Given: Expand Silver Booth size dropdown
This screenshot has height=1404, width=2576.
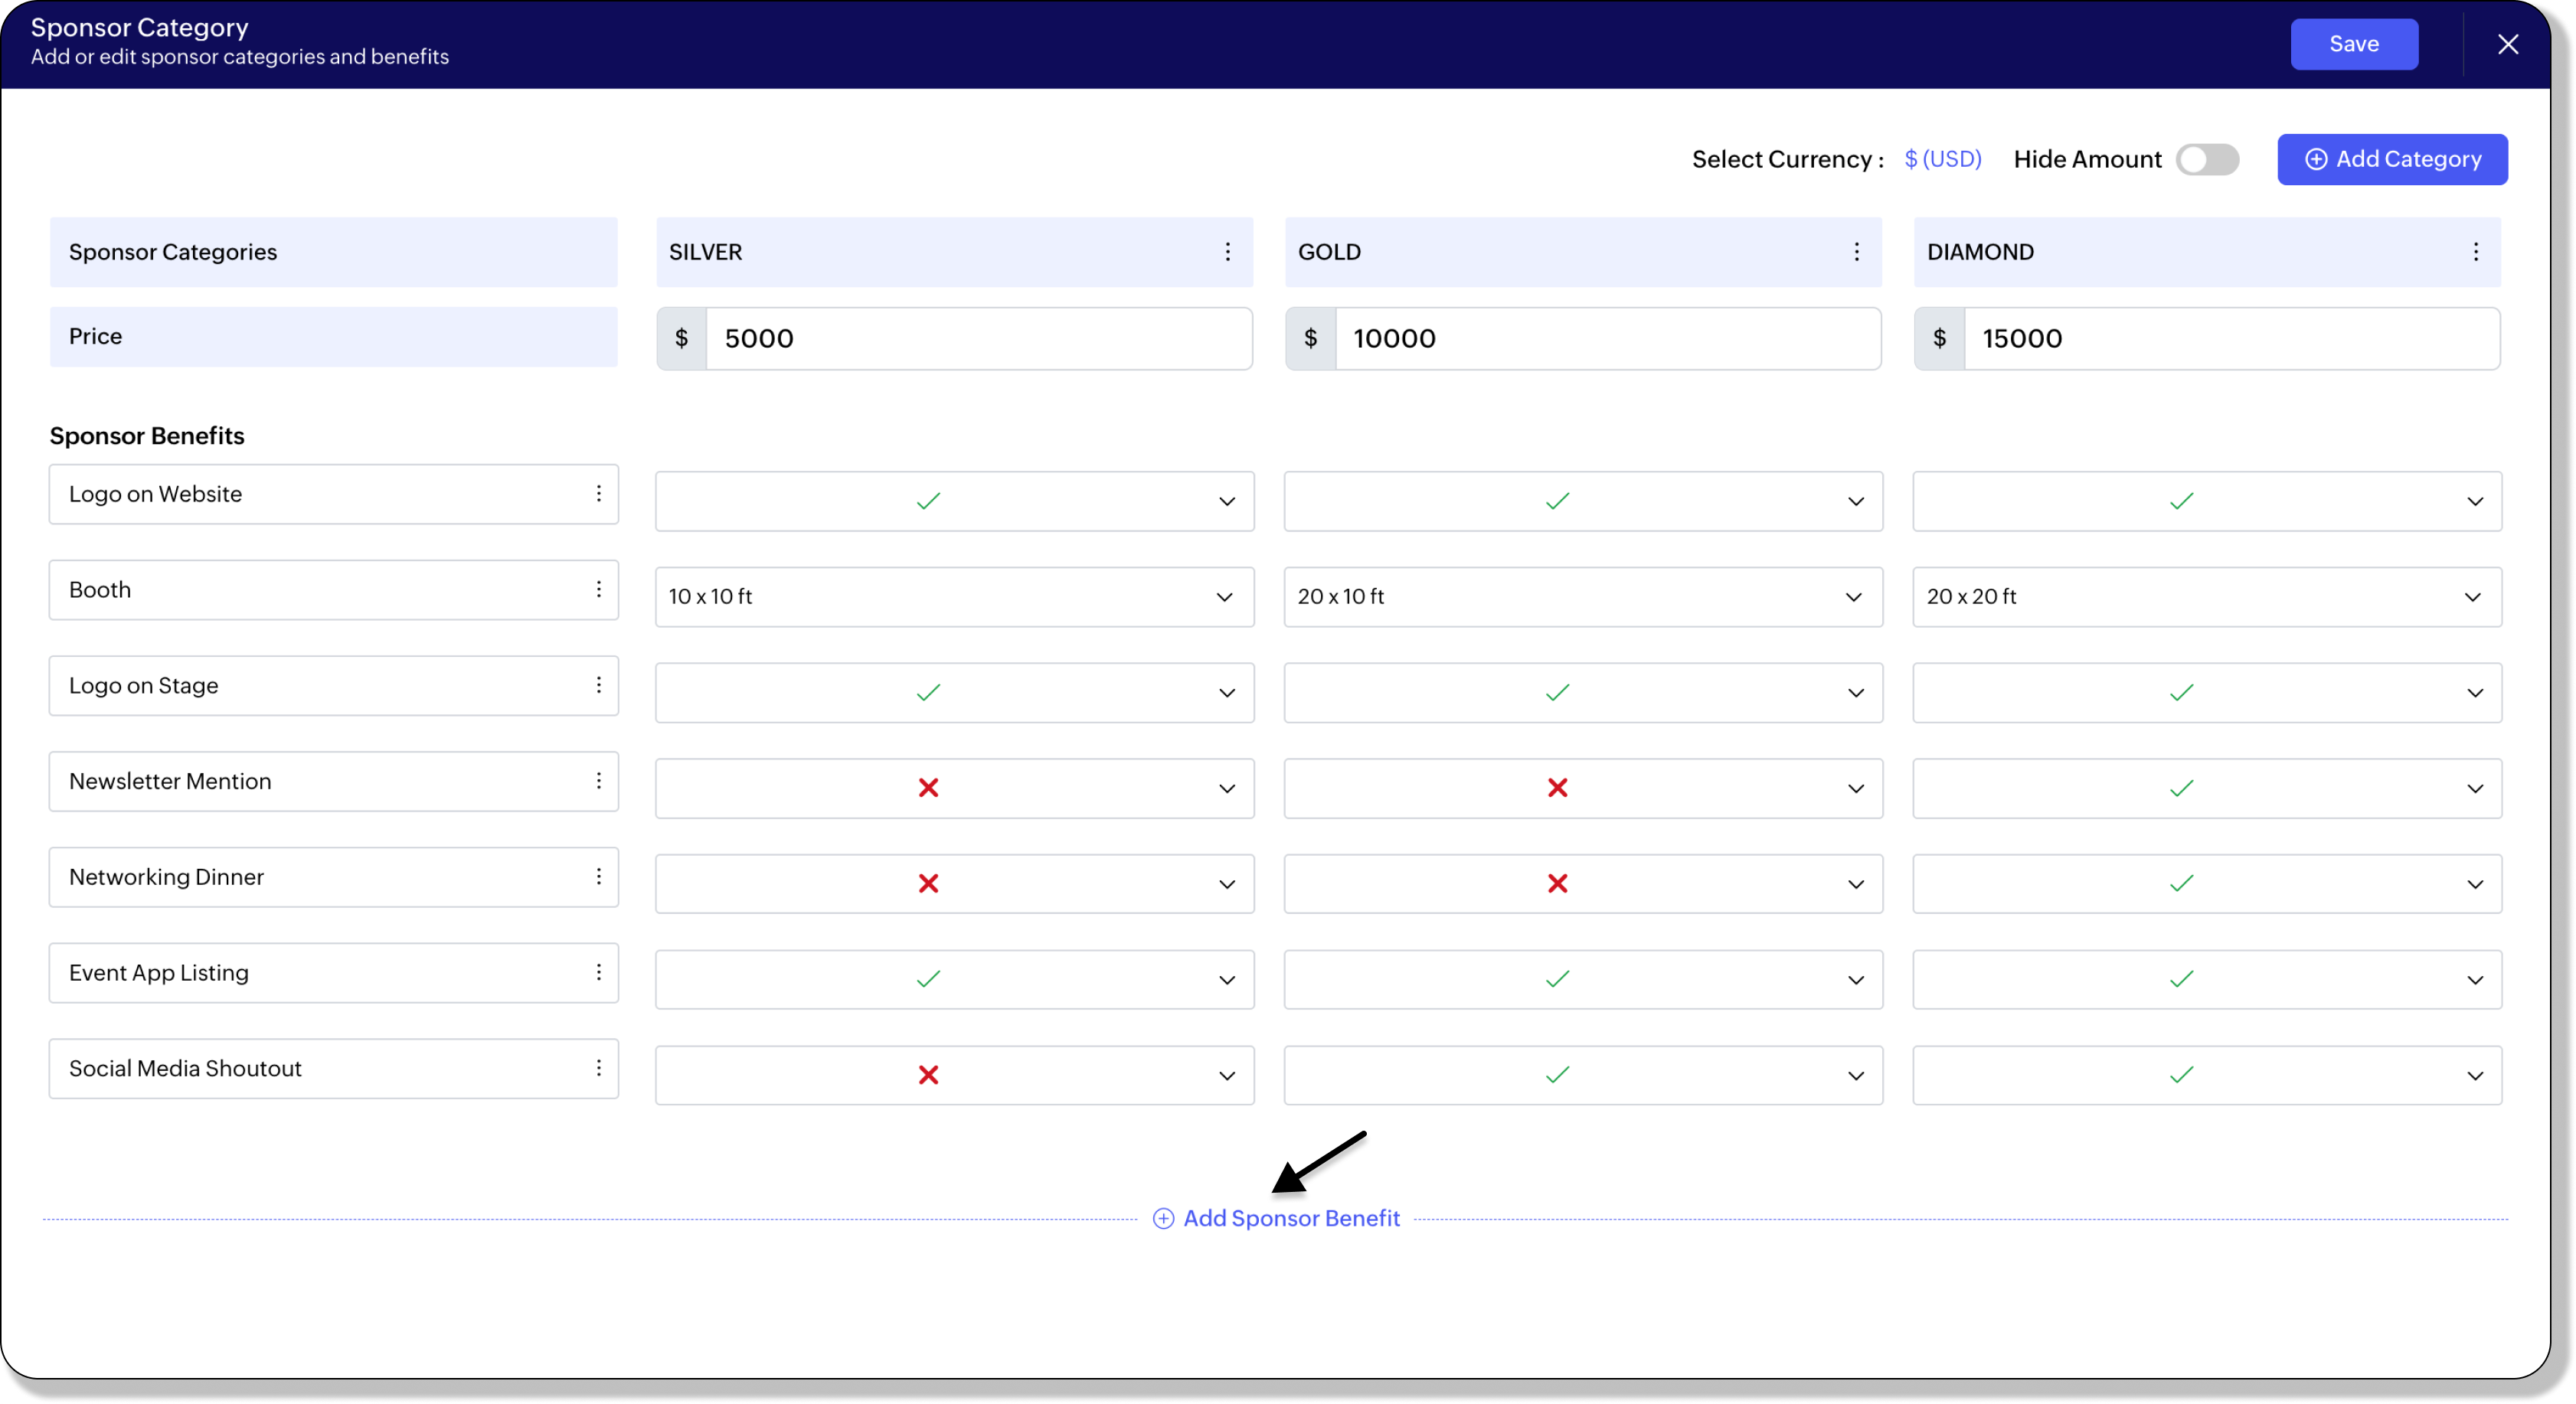Looking at the screenshot, I should click(1224, 597).
